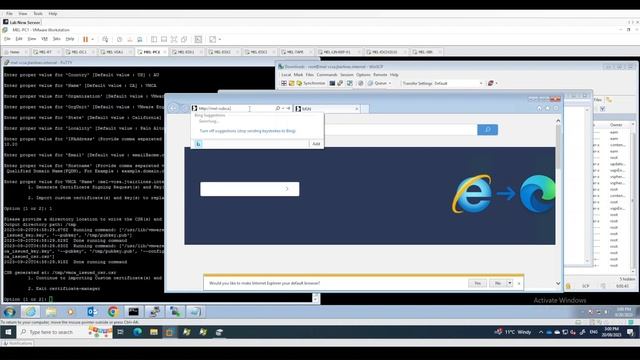Switch to the Home tab in VMware

(x=14, y=52)
